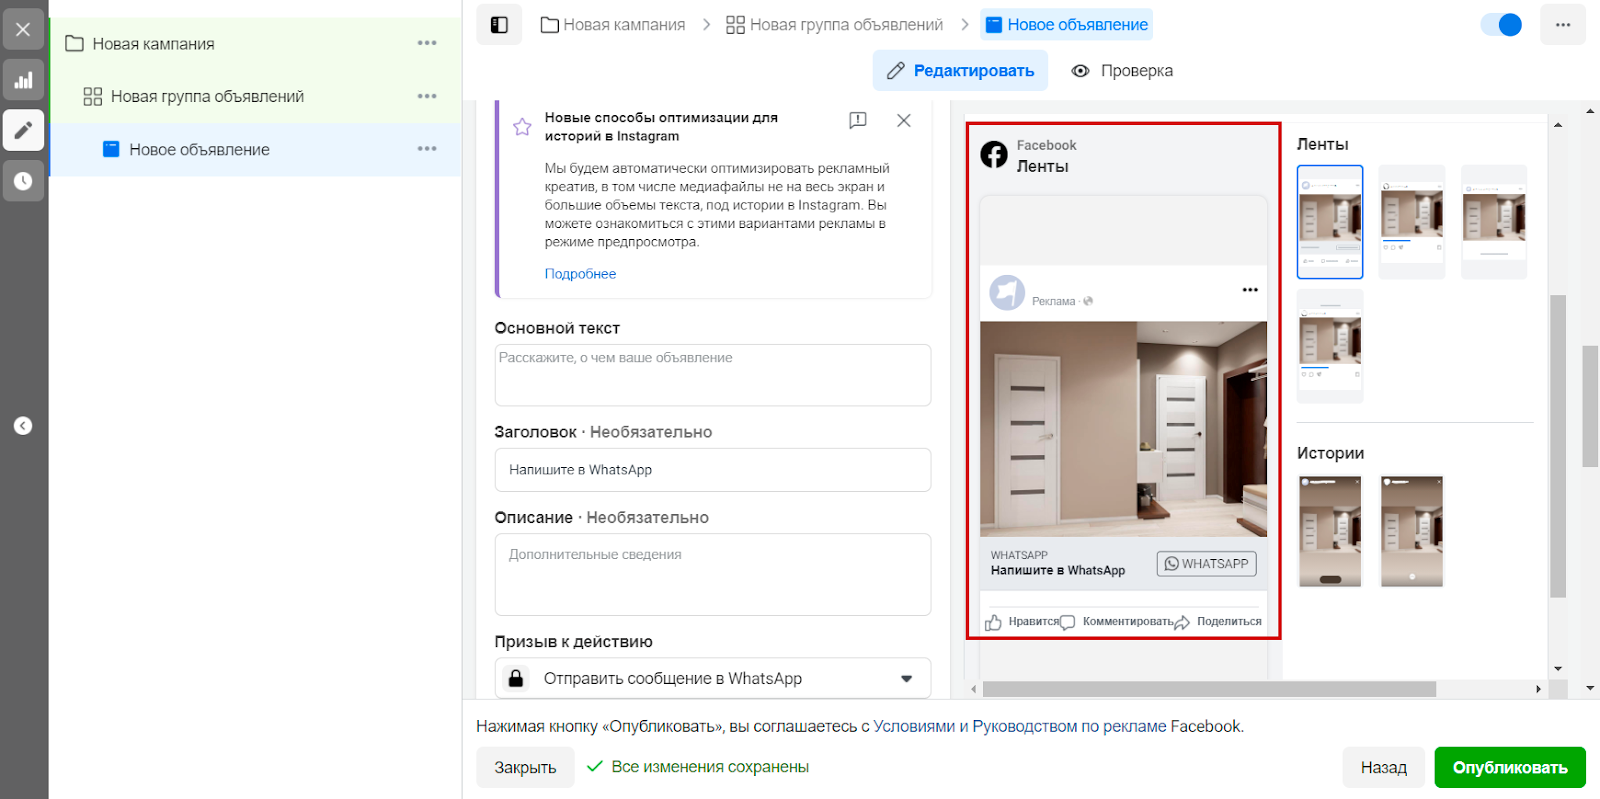Open the Призыв к действию dropdown
This screenshot has height=799, width=1600.
pos(713,678)
